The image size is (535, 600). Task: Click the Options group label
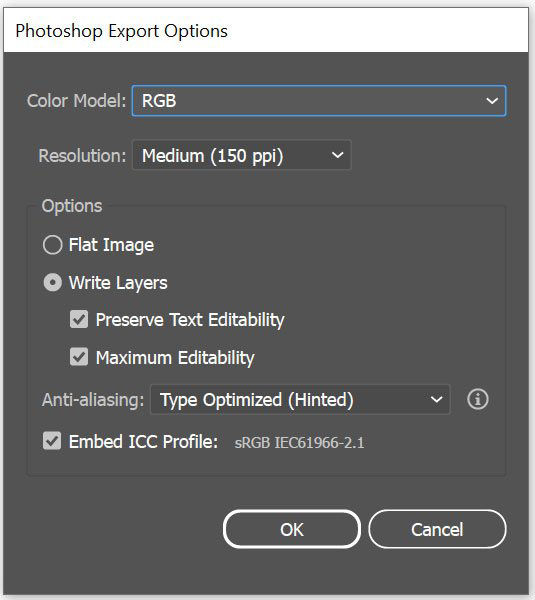72,206
